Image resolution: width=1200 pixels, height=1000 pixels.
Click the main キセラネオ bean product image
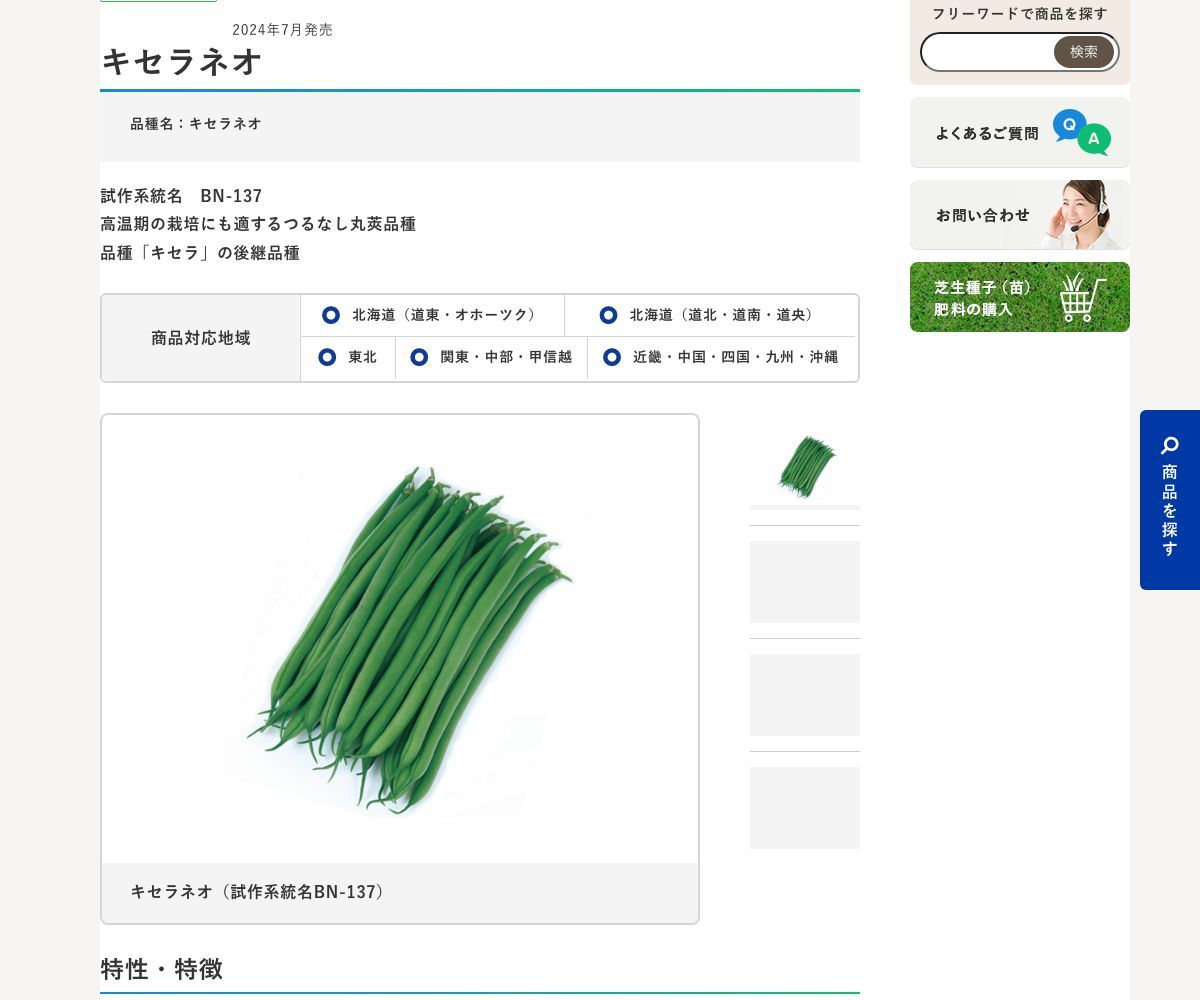pos(400,640)
